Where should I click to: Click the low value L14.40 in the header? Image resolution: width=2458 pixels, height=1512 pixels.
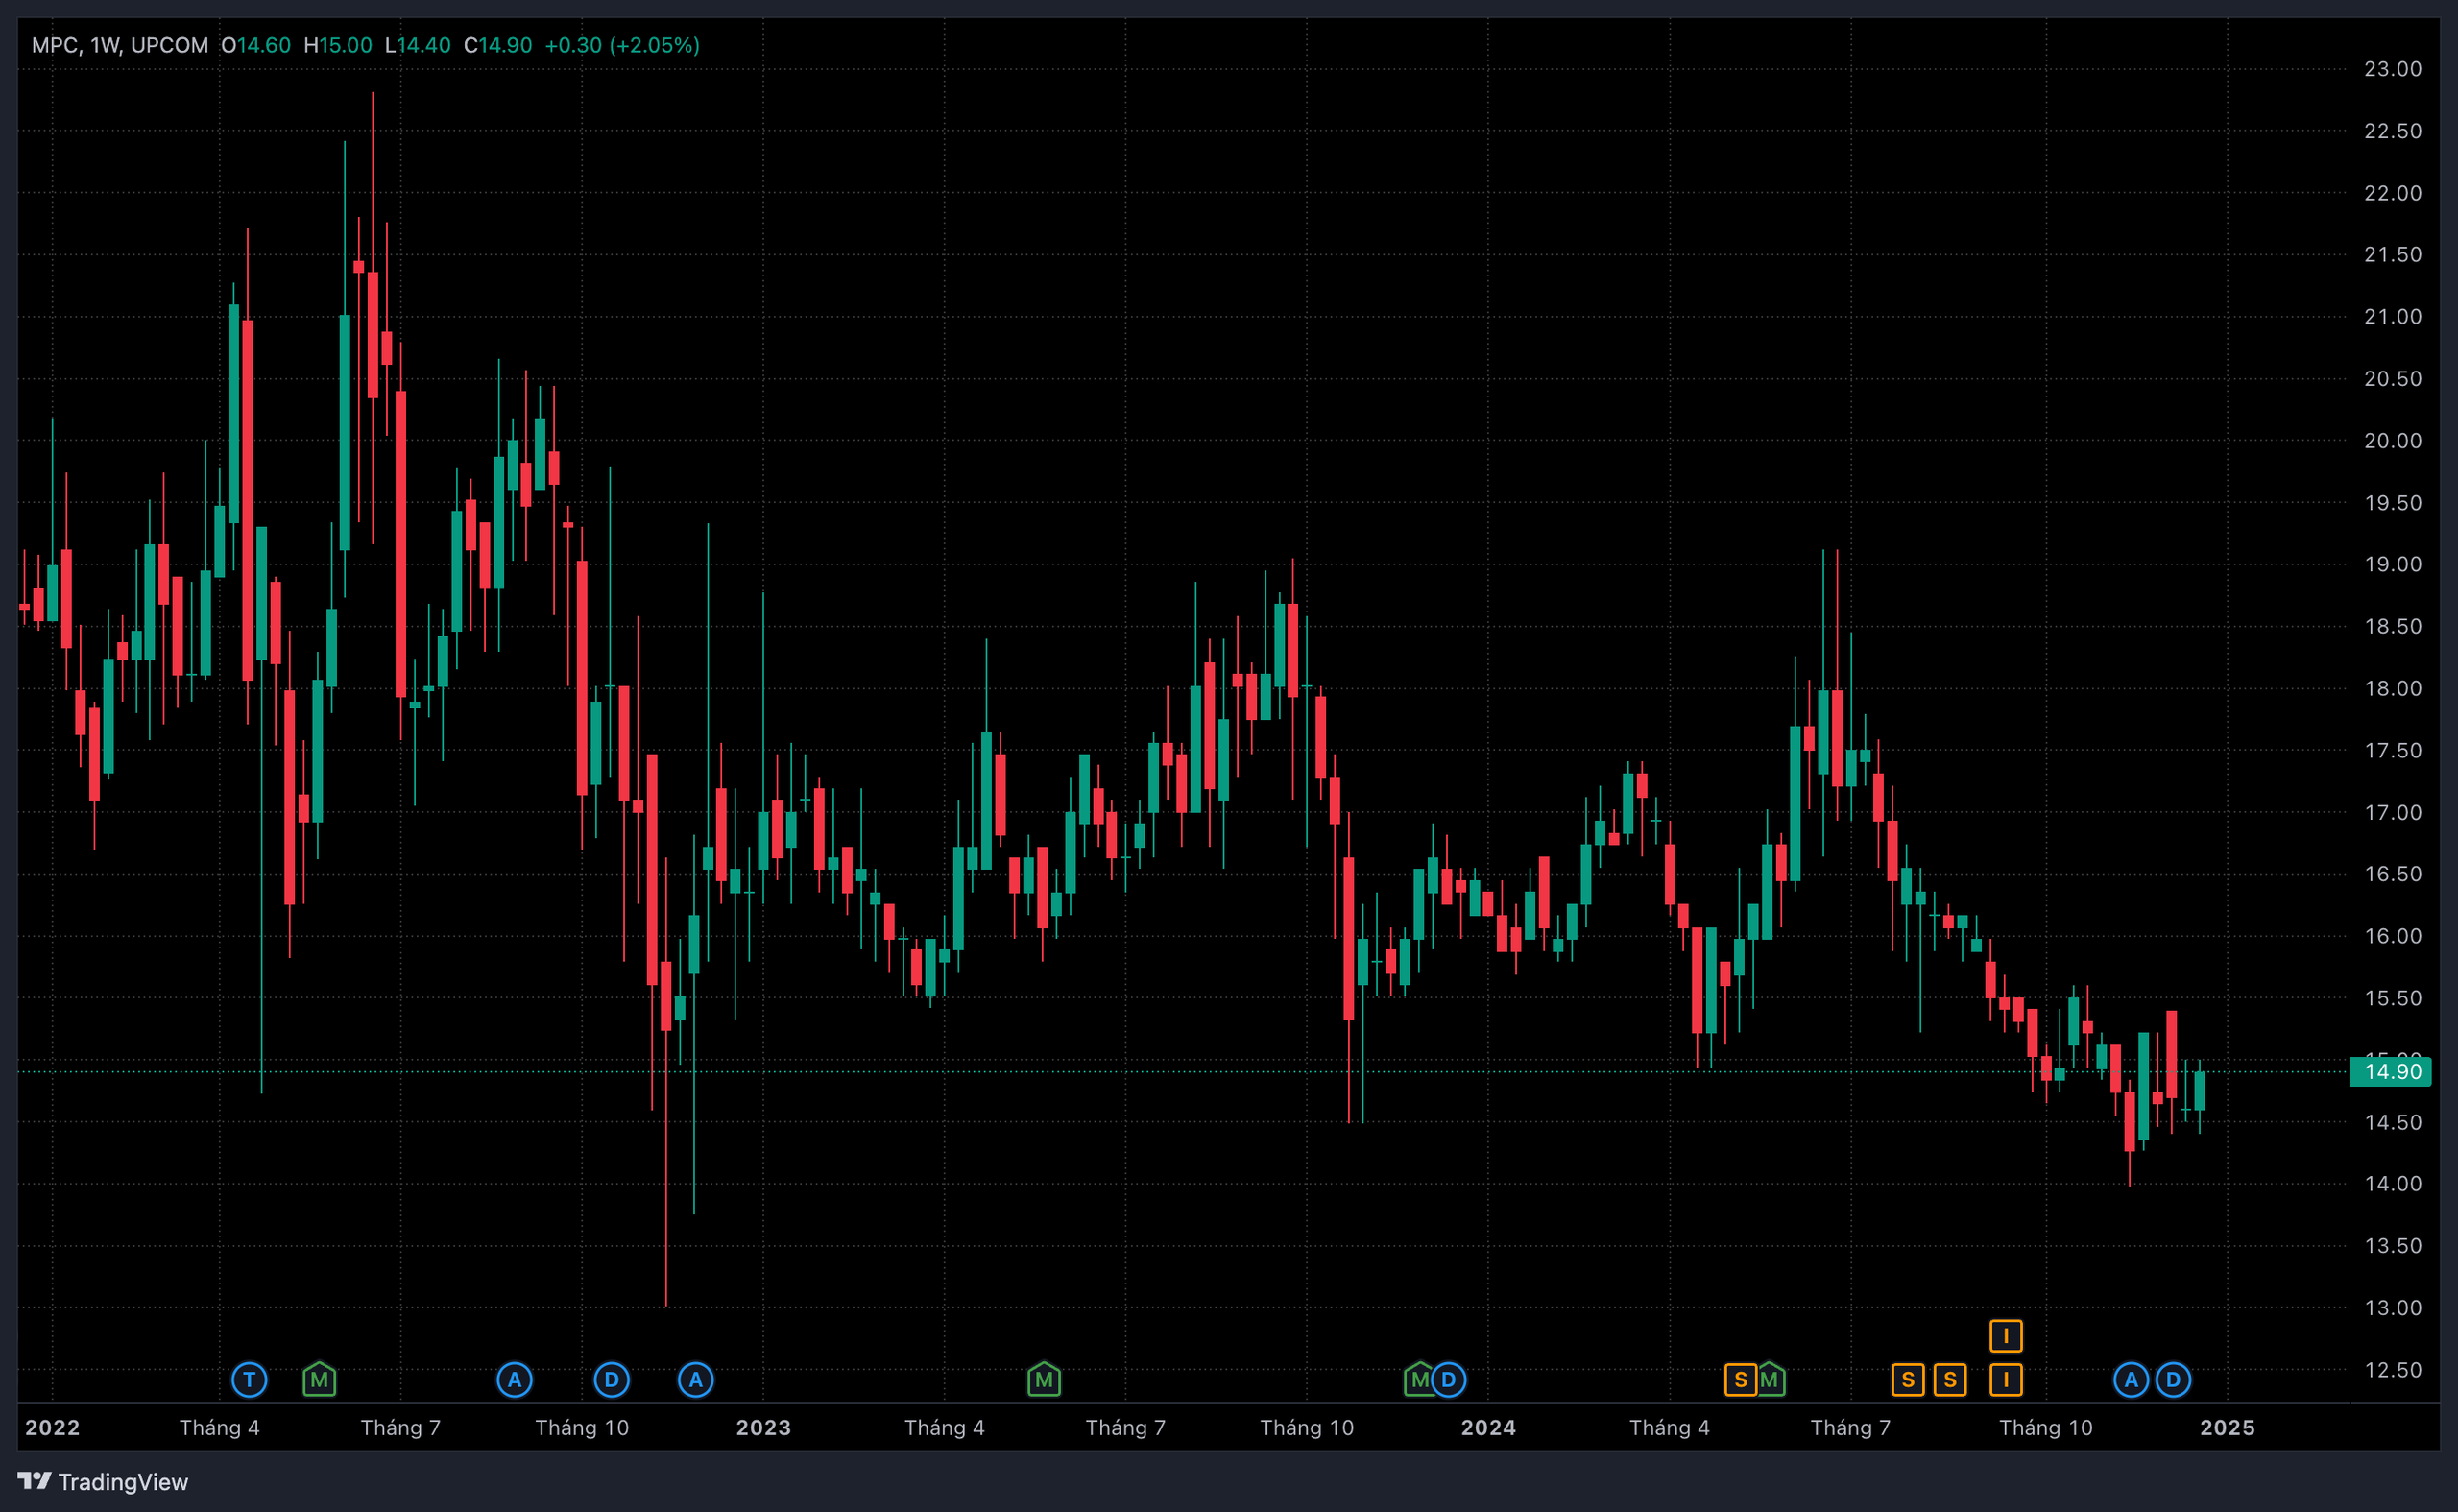[418, 45]
